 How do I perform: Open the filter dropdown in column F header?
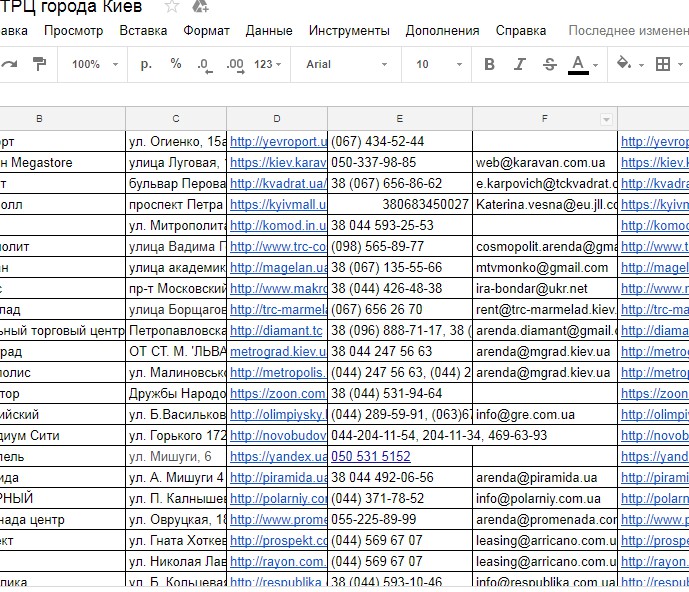pyautogui.click(x=606, y=119)
